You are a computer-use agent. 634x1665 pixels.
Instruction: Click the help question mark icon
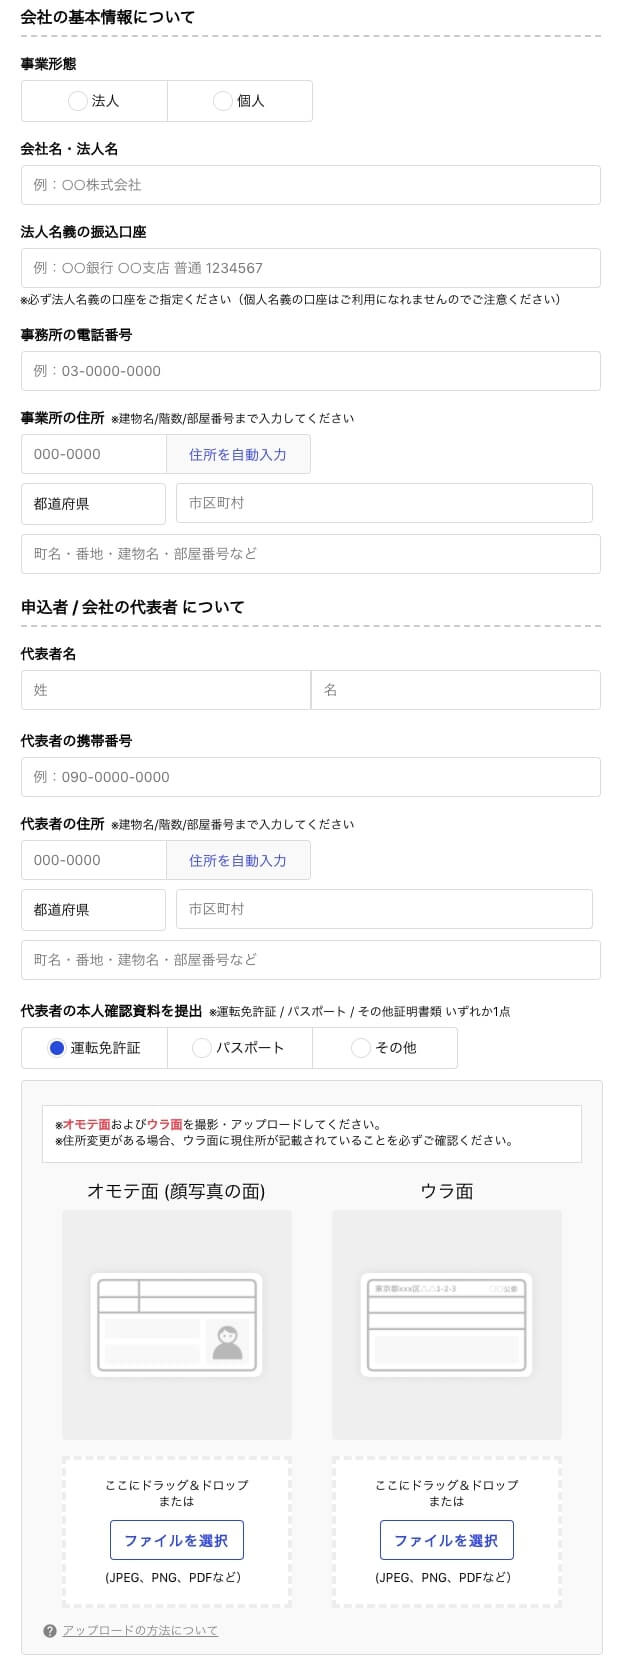pos(50,1622)
